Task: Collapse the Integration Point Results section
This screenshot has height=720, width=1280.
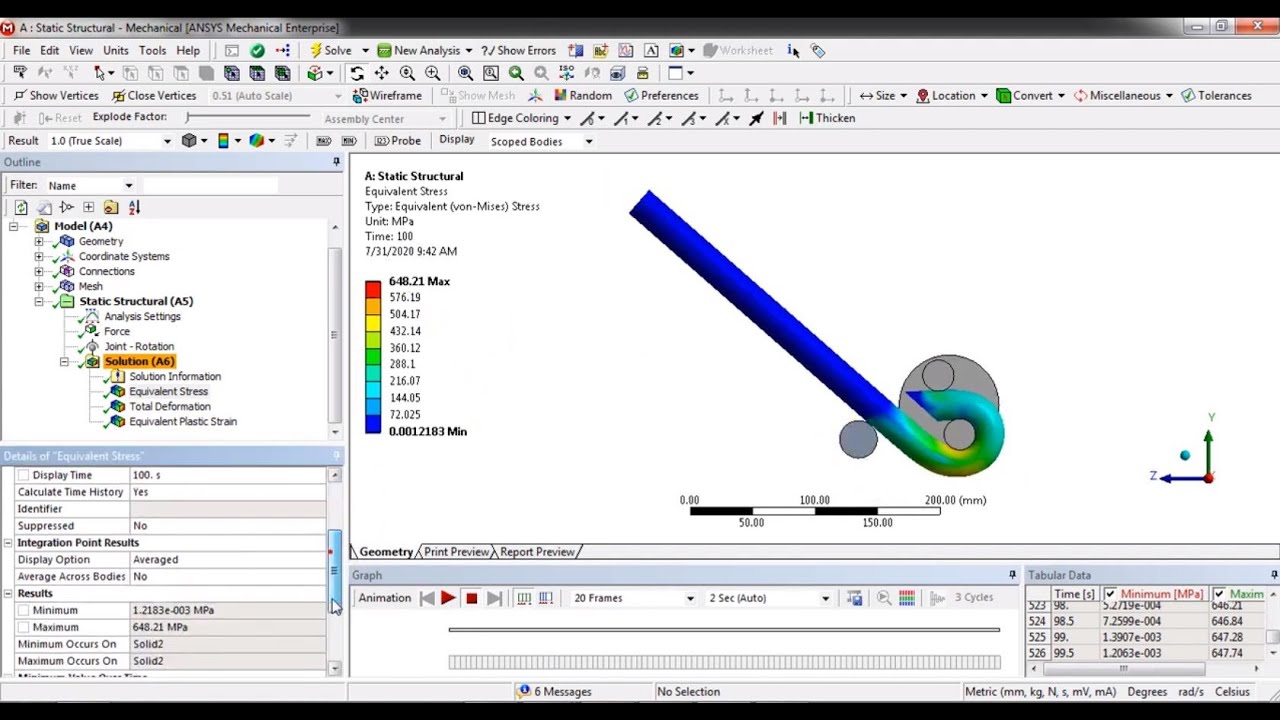Action: [8, 542]
